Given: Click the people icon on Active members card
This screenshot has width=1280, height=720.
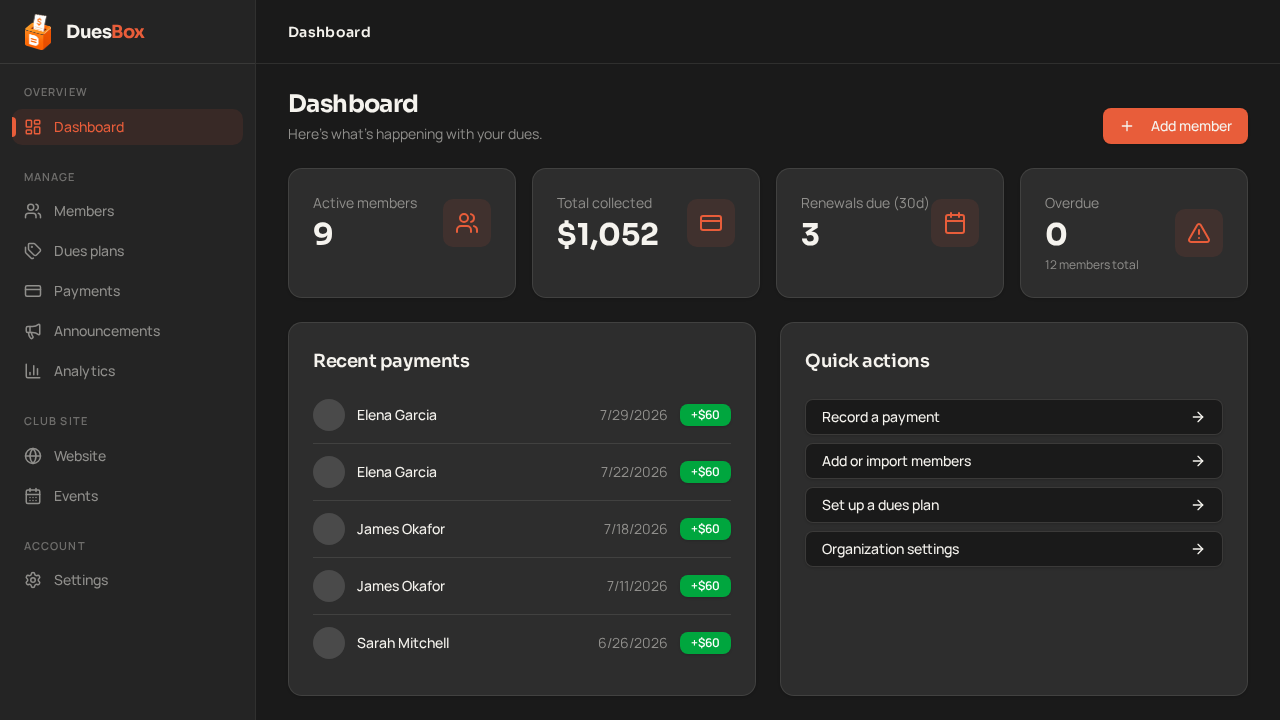Looking at the screenshot, I should (x=467, y=223).
